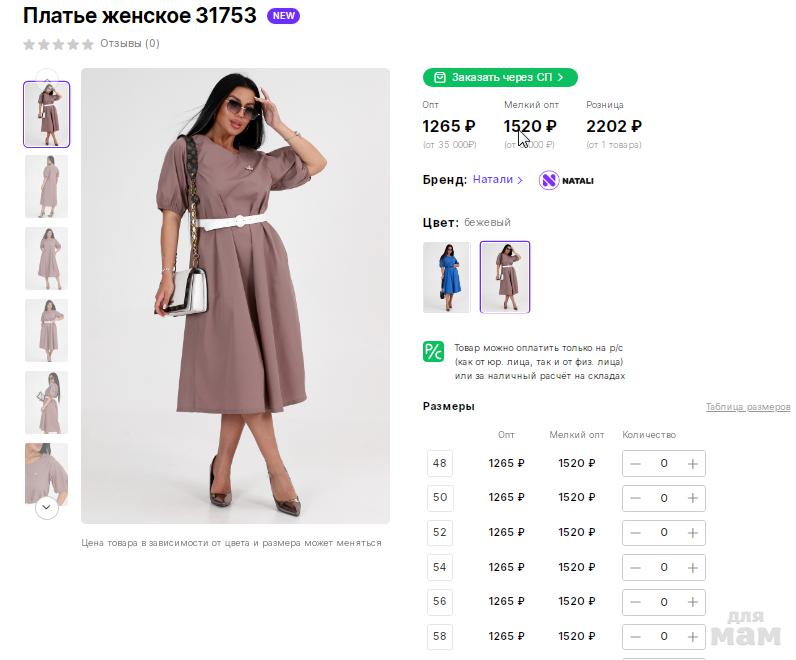Select the blue dress color swatch
Image resolution: width=796 pixels, height=660 pixels.
[446, 277]
